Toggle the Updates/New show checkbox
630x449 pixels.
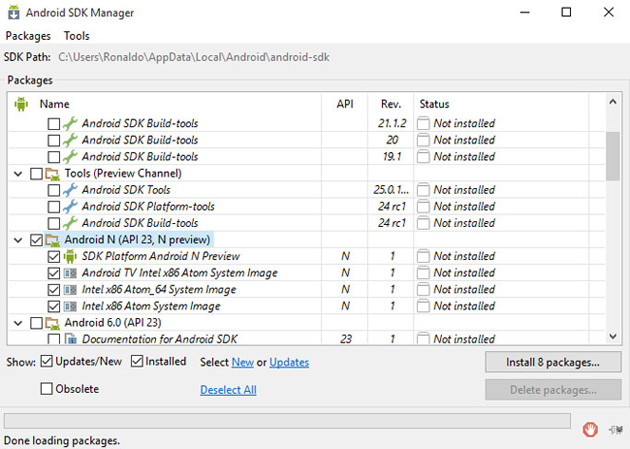pyautogui.click(x=47, y=362)
